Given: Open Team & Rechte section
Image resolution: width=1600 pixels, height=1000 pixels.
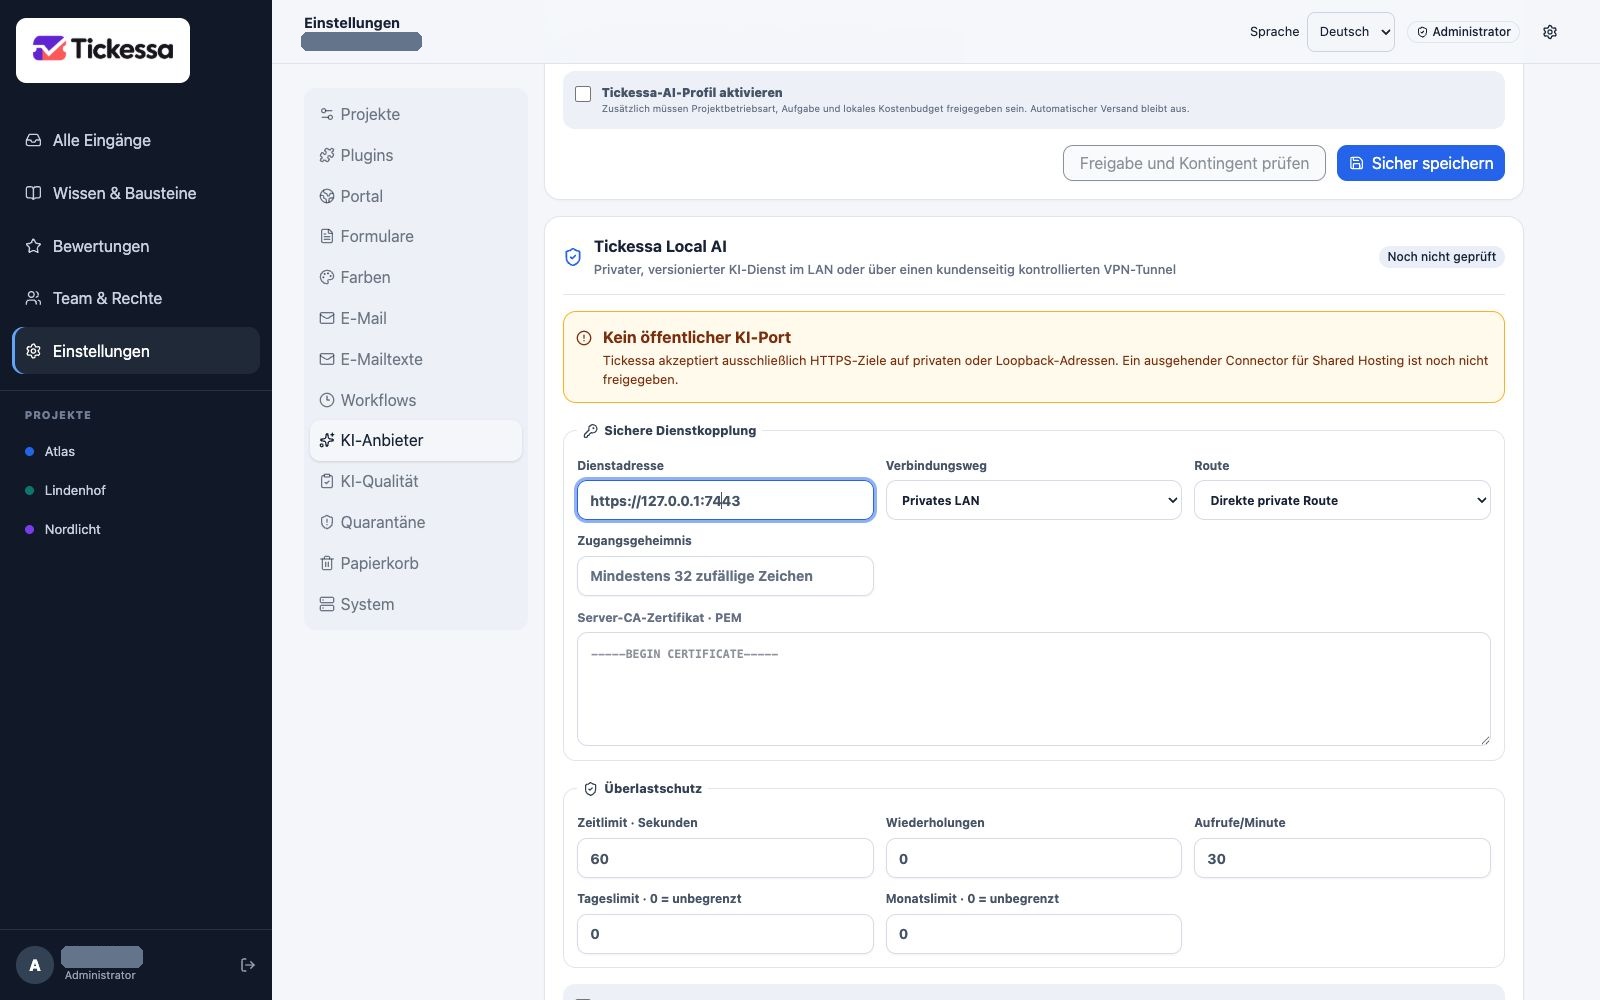Looking at the screenshot, I should [x=136, y=298].
